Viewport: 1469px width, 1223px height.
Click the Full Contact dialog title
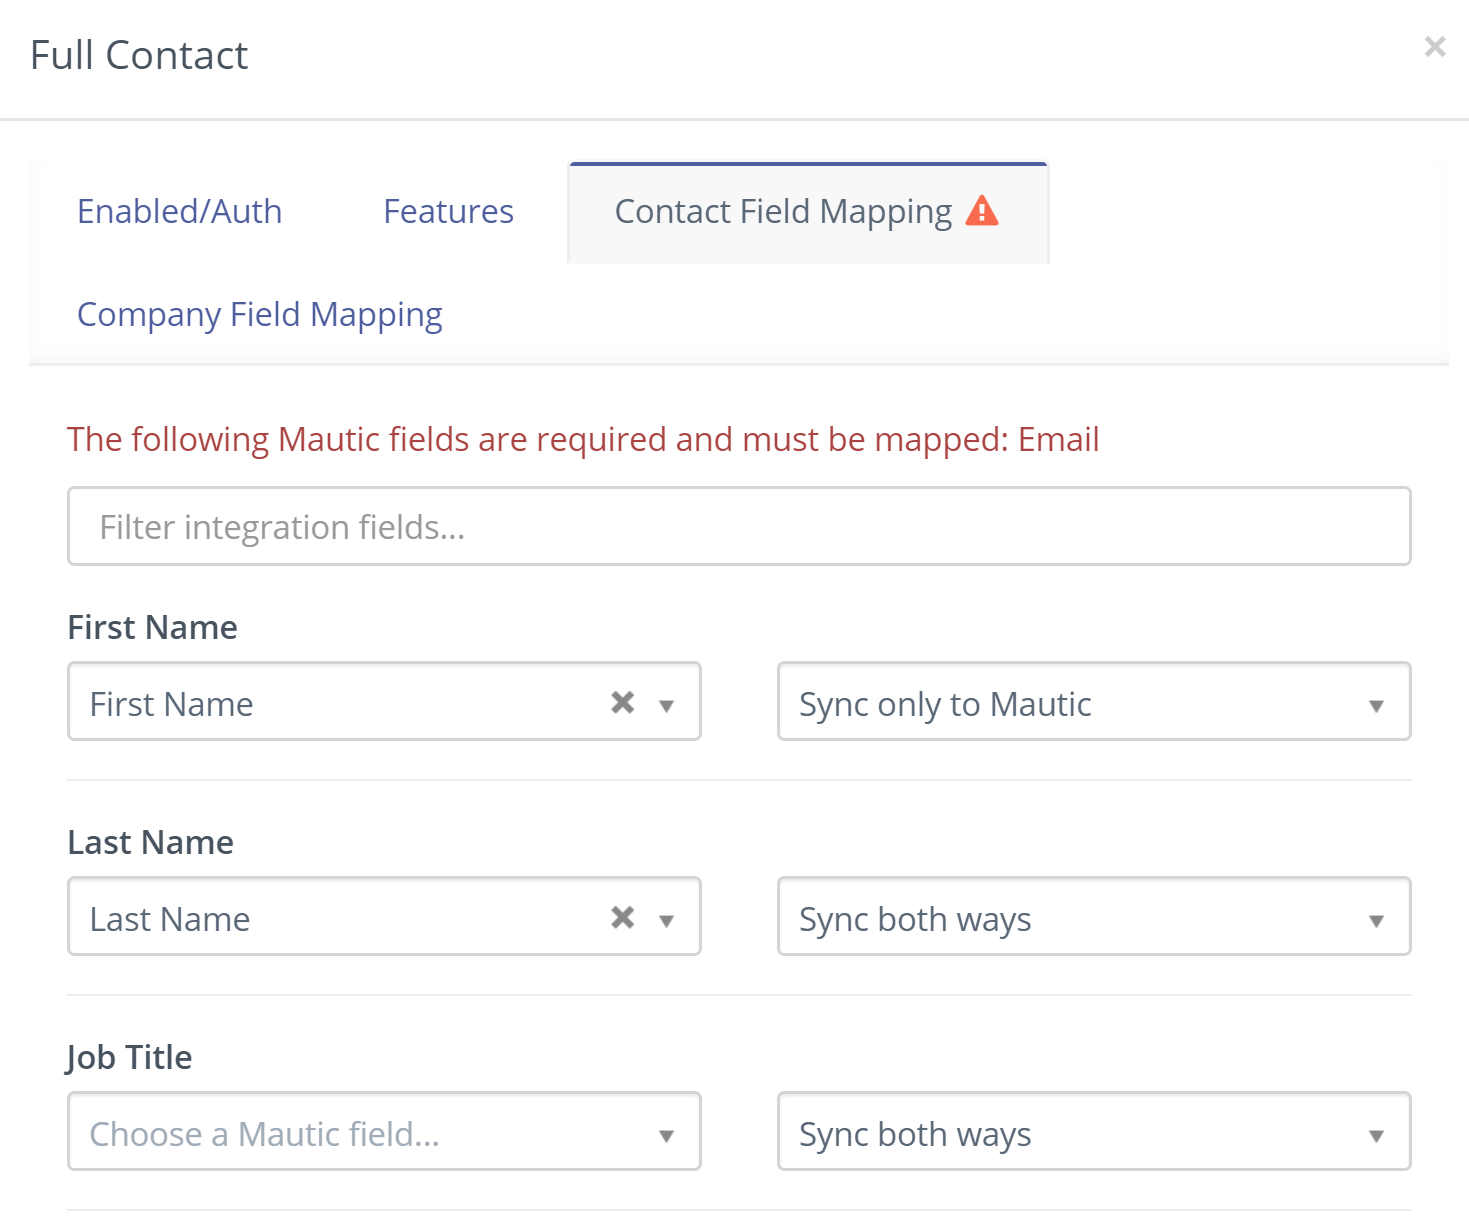point(139,55)
